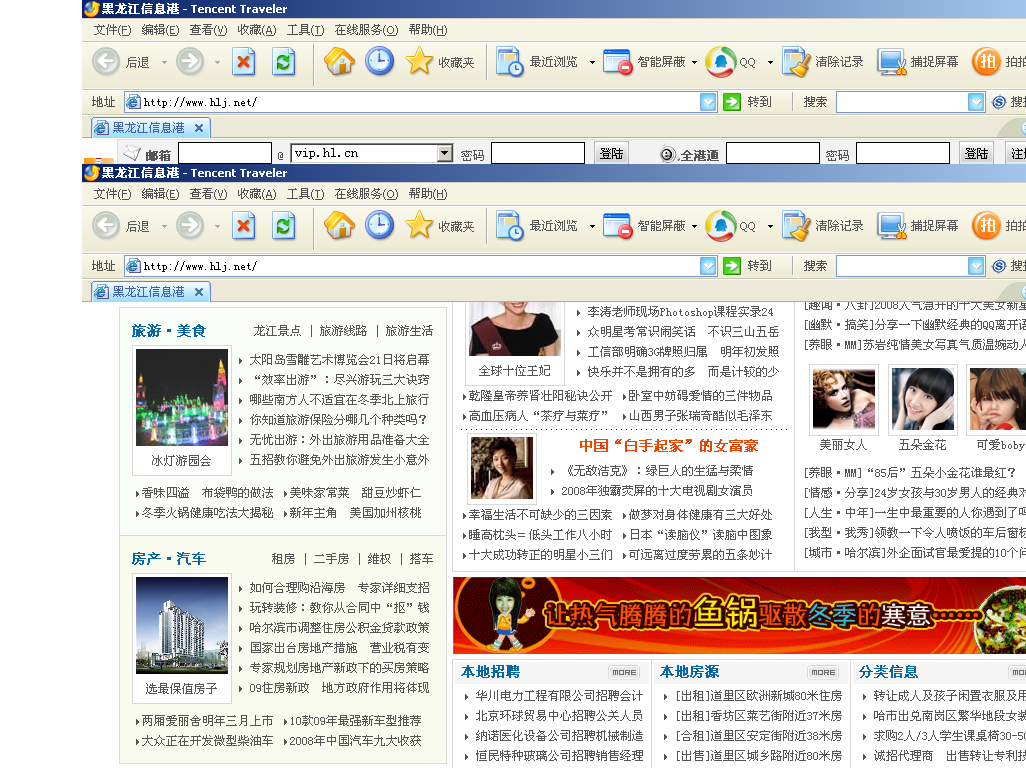The height and width of the screenshot is (768, 1026).
Task: Open 收藏夹 star favorites in the upper toolbar
Action: pyautogui.click(x=420, y=62)
